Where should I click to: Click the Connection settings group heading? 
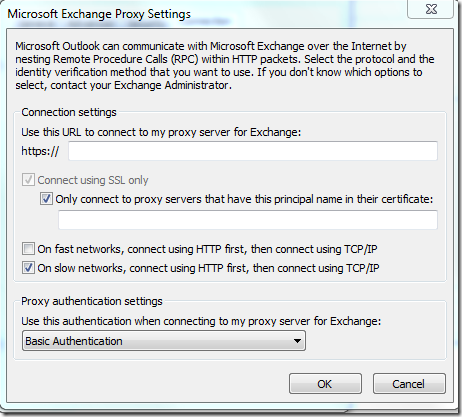coord(69,112)
